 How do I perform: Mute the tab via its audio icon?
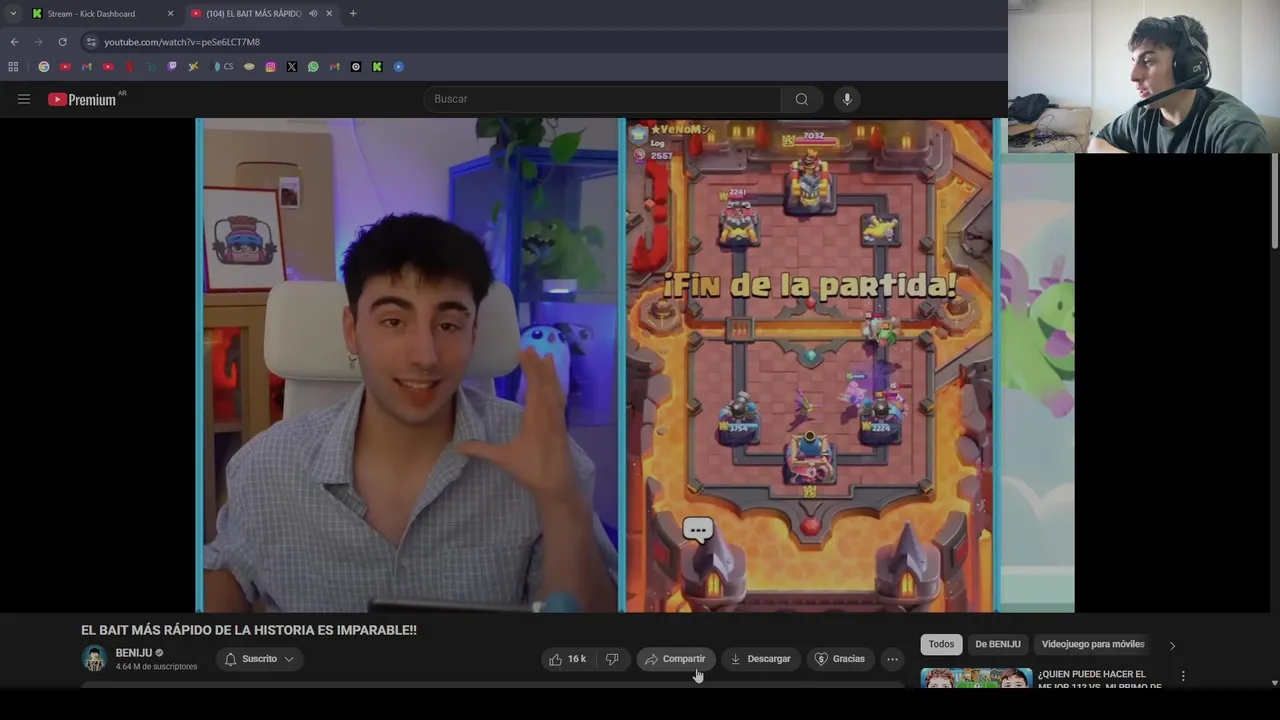[314, 14]
